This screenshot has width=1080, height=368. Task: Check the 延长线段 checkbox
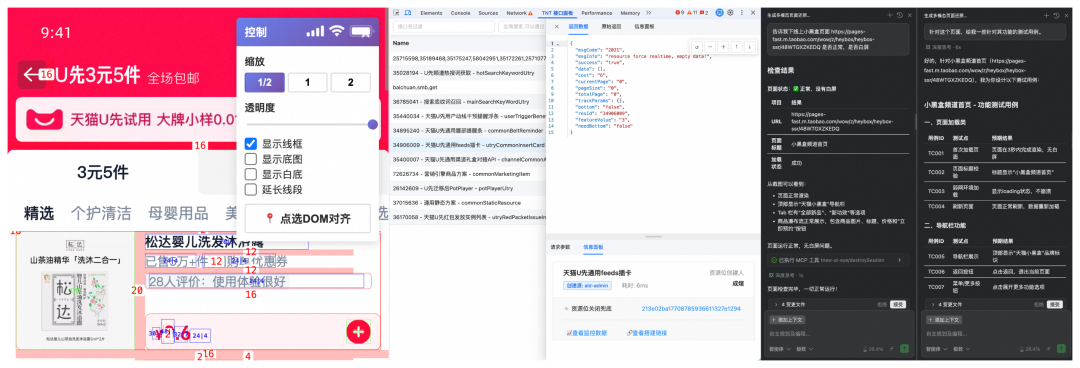pyautogui.click(x=251, y=190)
